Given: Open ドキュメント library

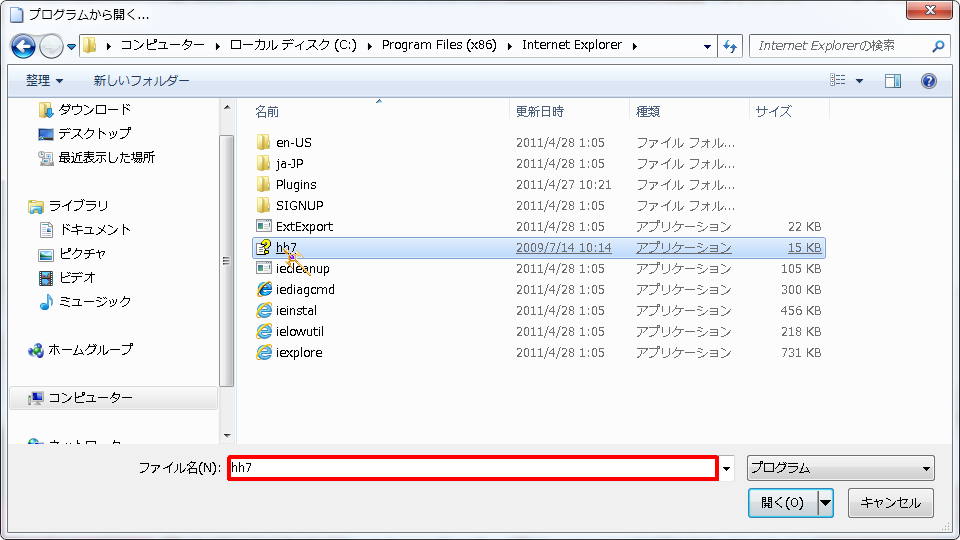Looking at the screenshot, I should (84, 230).
